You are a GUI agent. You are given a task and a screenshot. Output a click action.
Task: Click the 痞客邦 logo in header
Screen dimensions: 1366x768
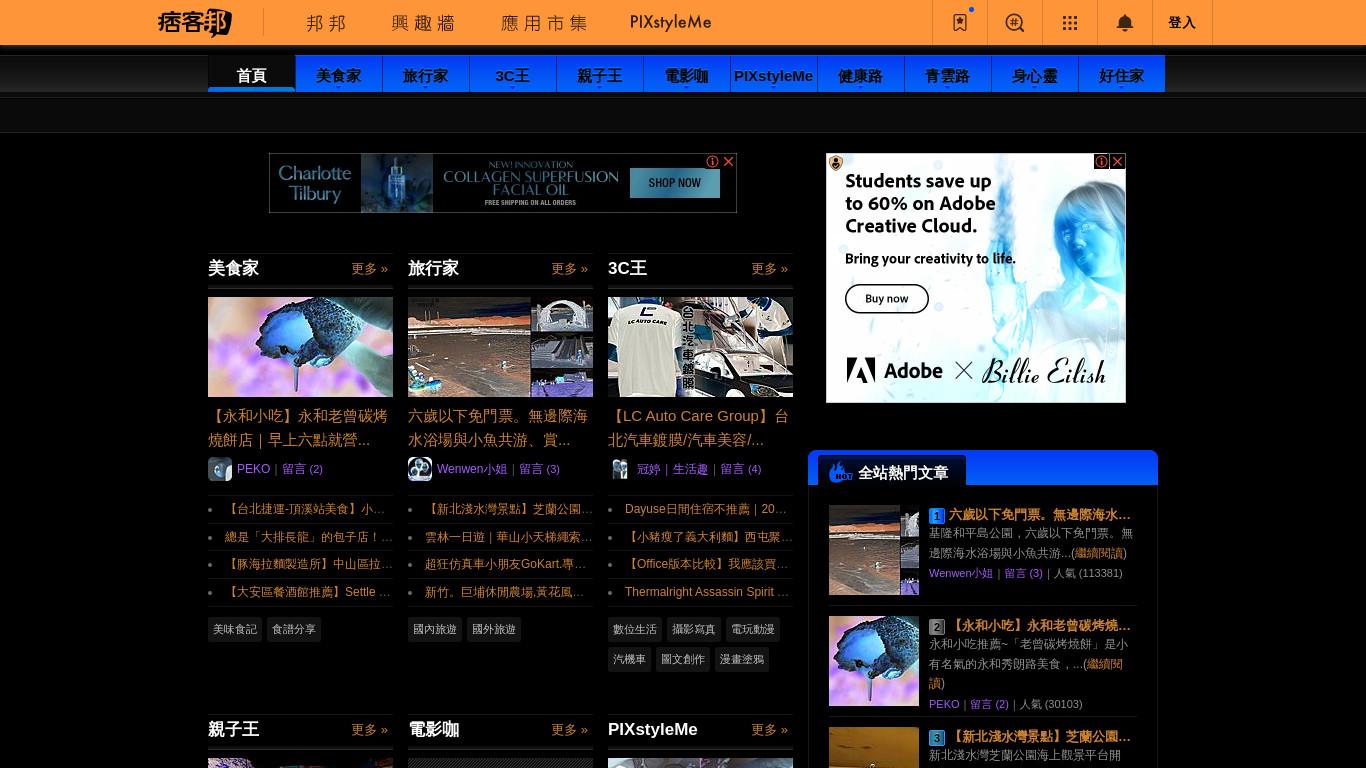195,22
